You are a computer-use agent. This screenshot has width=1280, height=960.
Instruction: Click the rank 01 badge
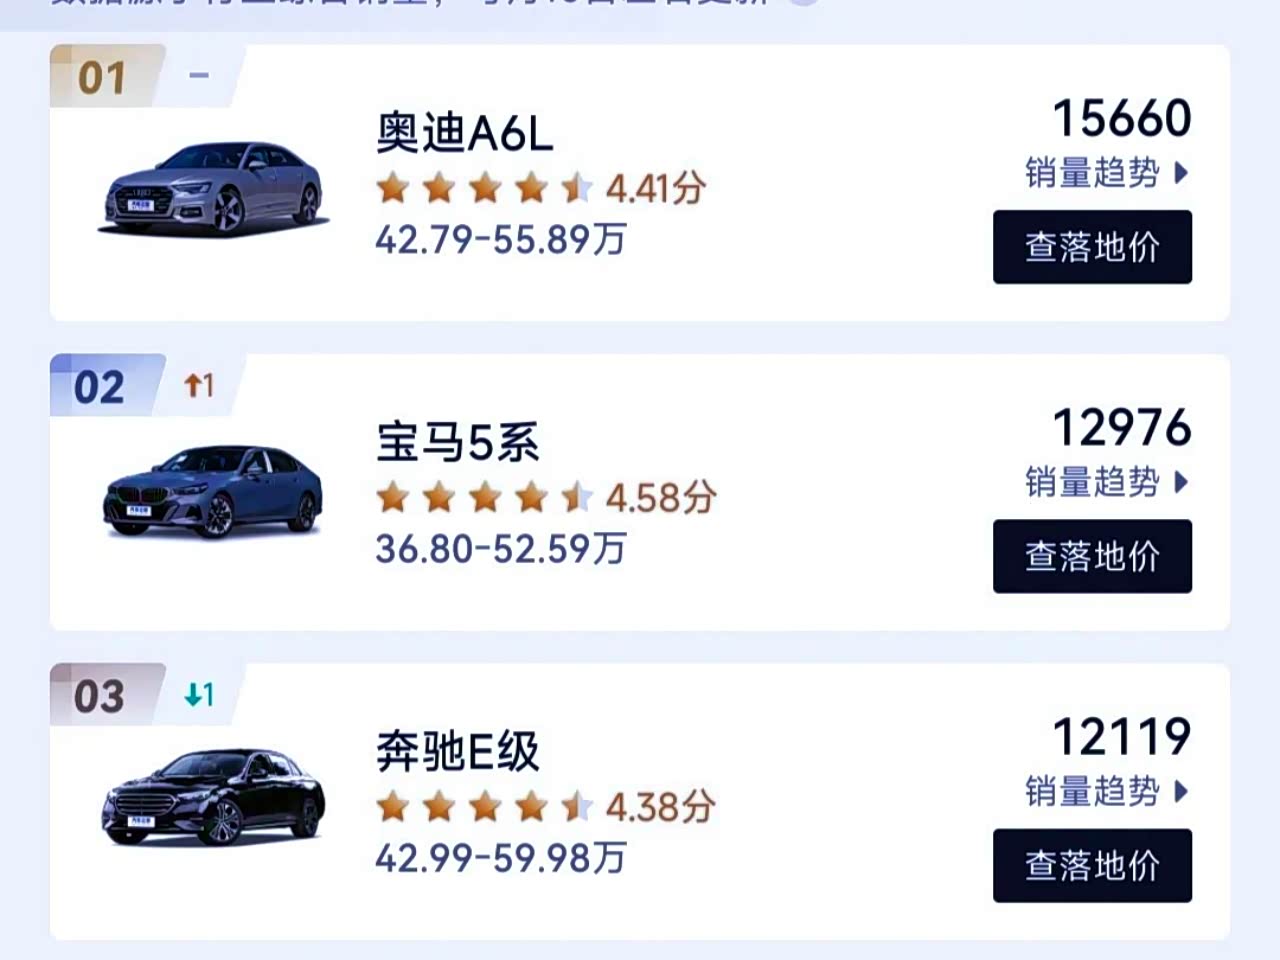click(x=102, y=78)
